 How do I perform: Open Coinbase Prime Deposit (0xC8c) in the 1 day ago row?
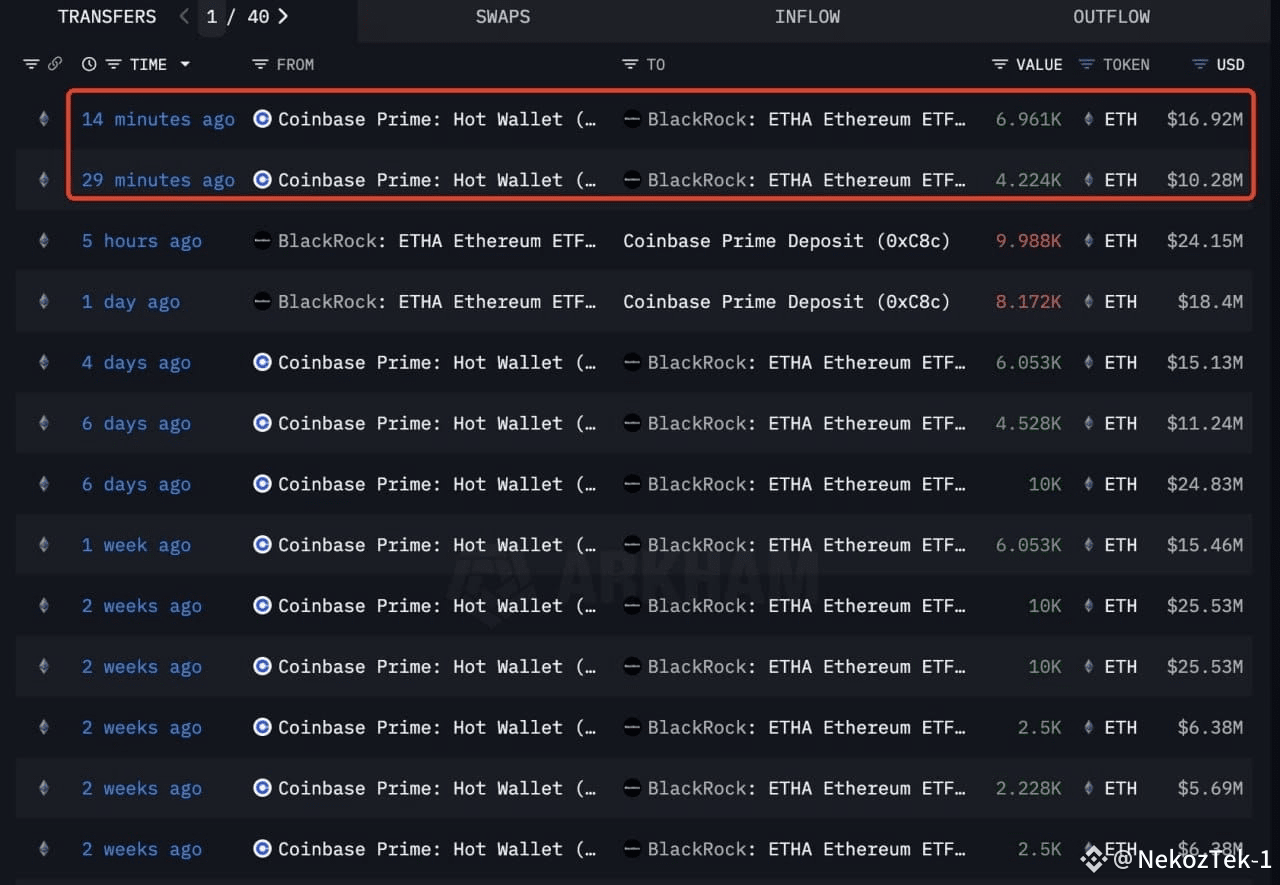click(x=786, y=302)
